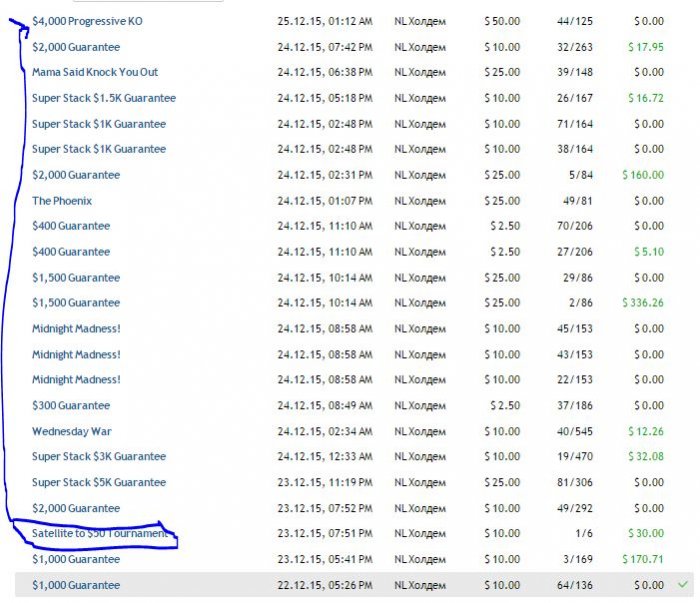Click NL Холдем in The Phoenix row
Viewport: 700px width, 603px height.
click(420, 201)
